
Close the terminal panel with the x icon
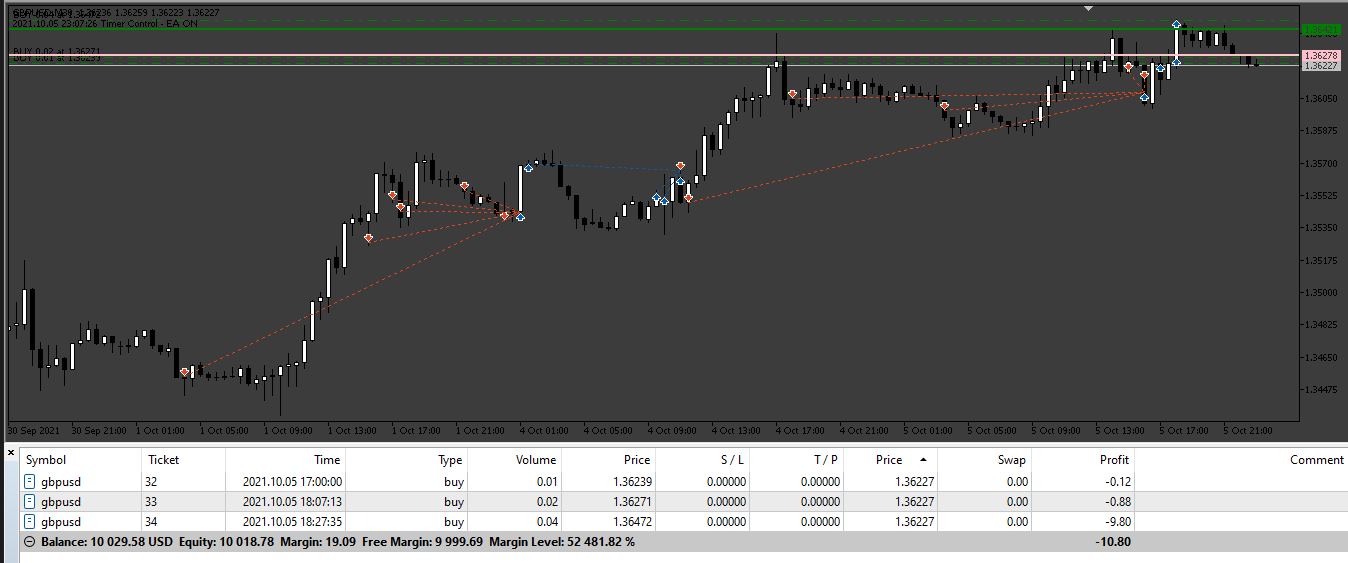(x=11, y=453)
